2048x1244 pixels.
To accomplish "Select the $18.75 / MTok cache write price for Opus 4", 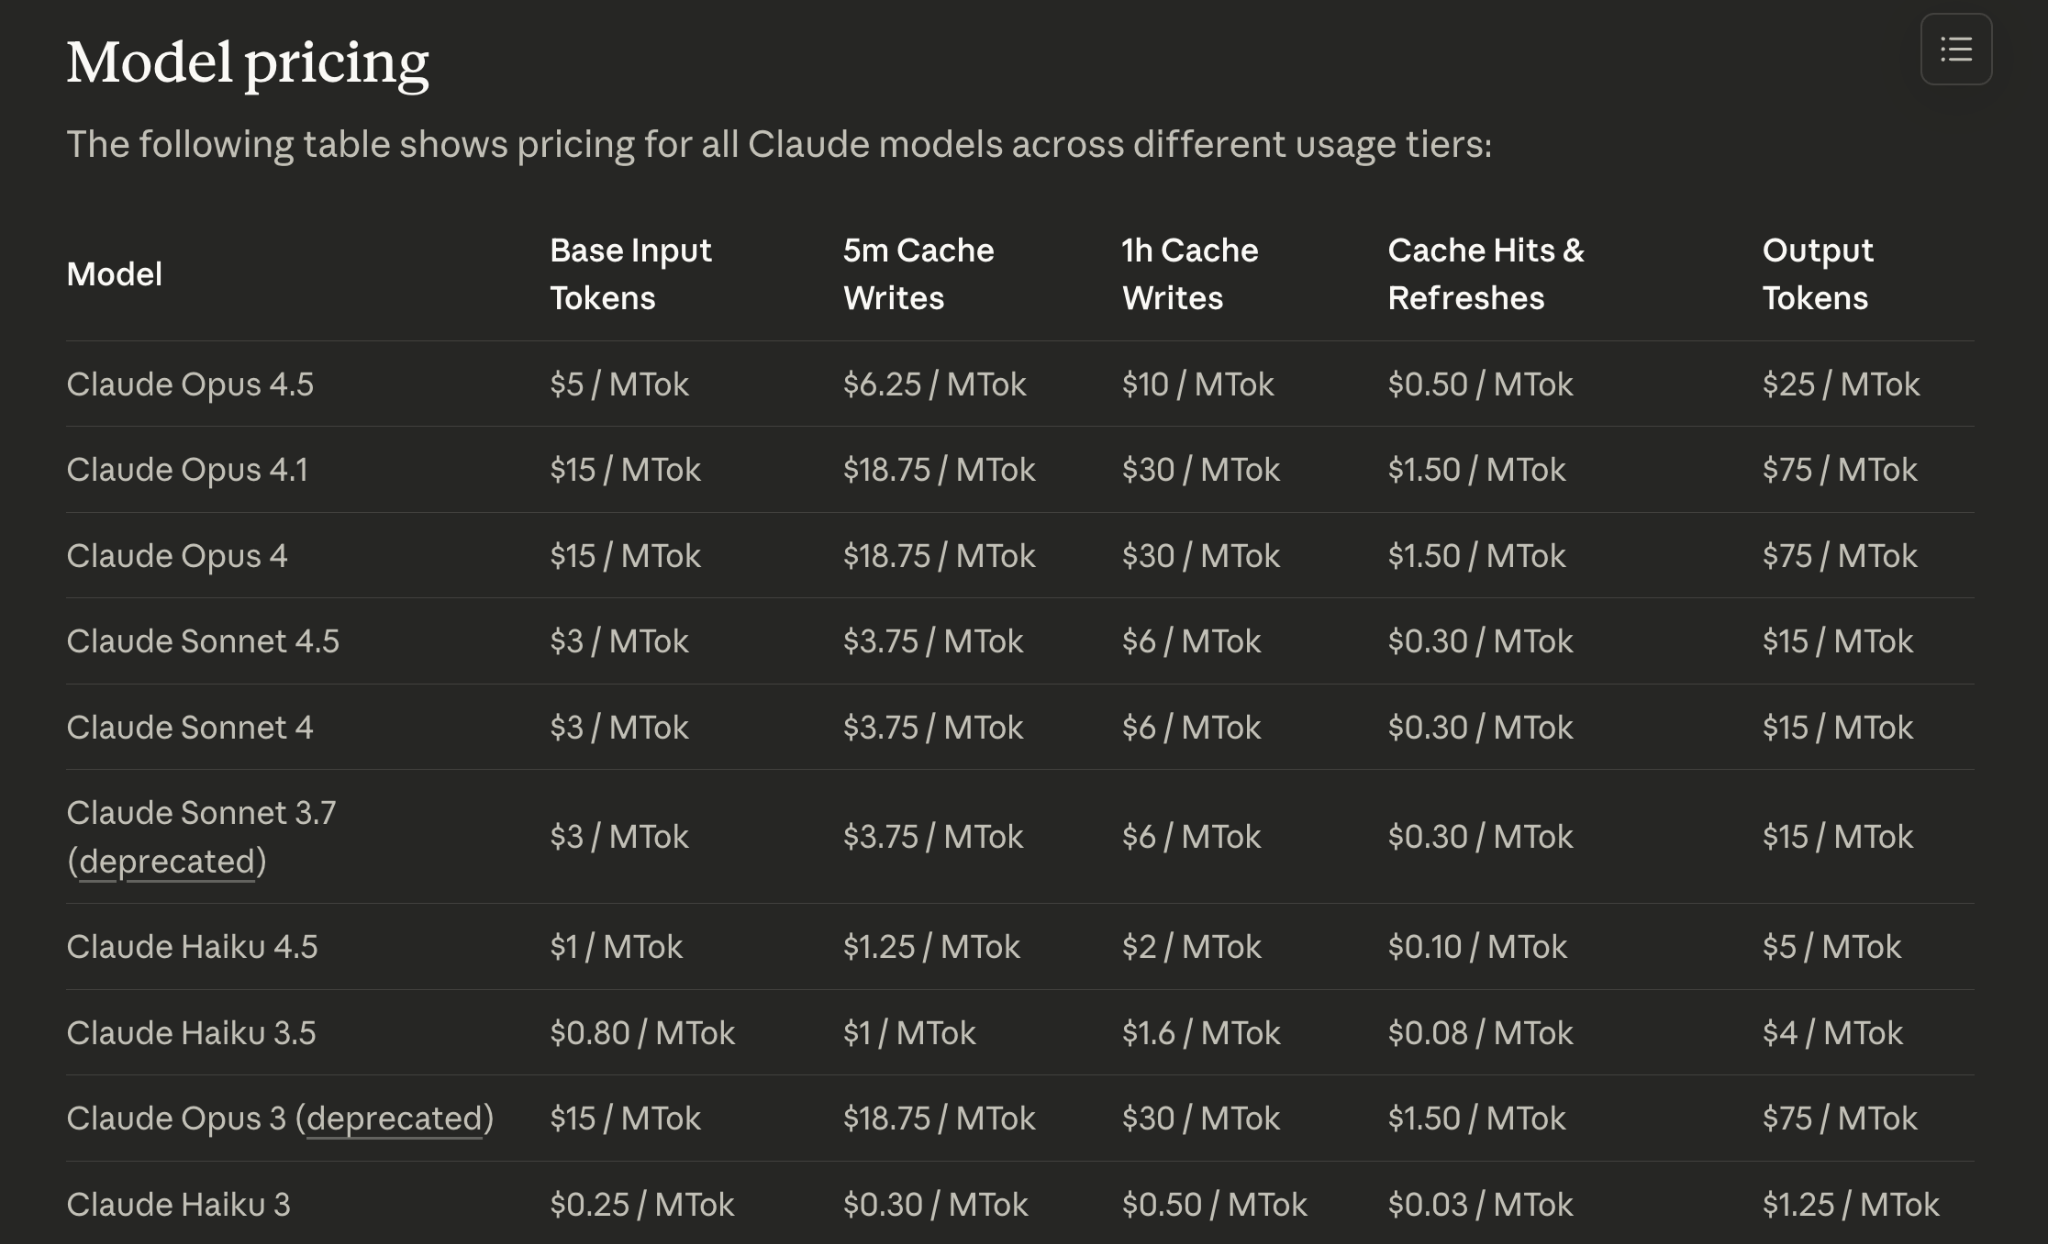I will pos(937,555).
